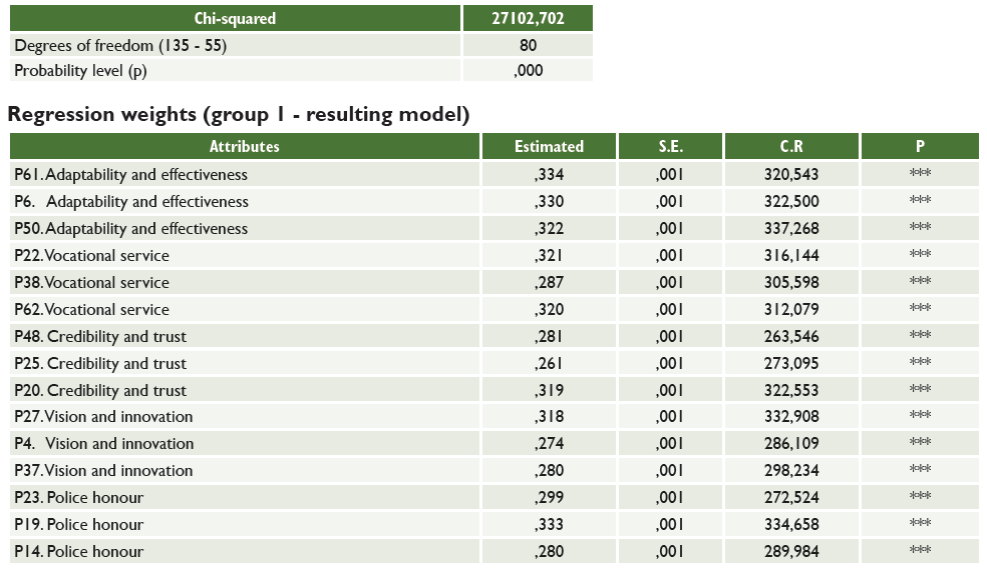Select the C.R value 337,268
This screenshot has width=987, height=571.
coord(791,228)
